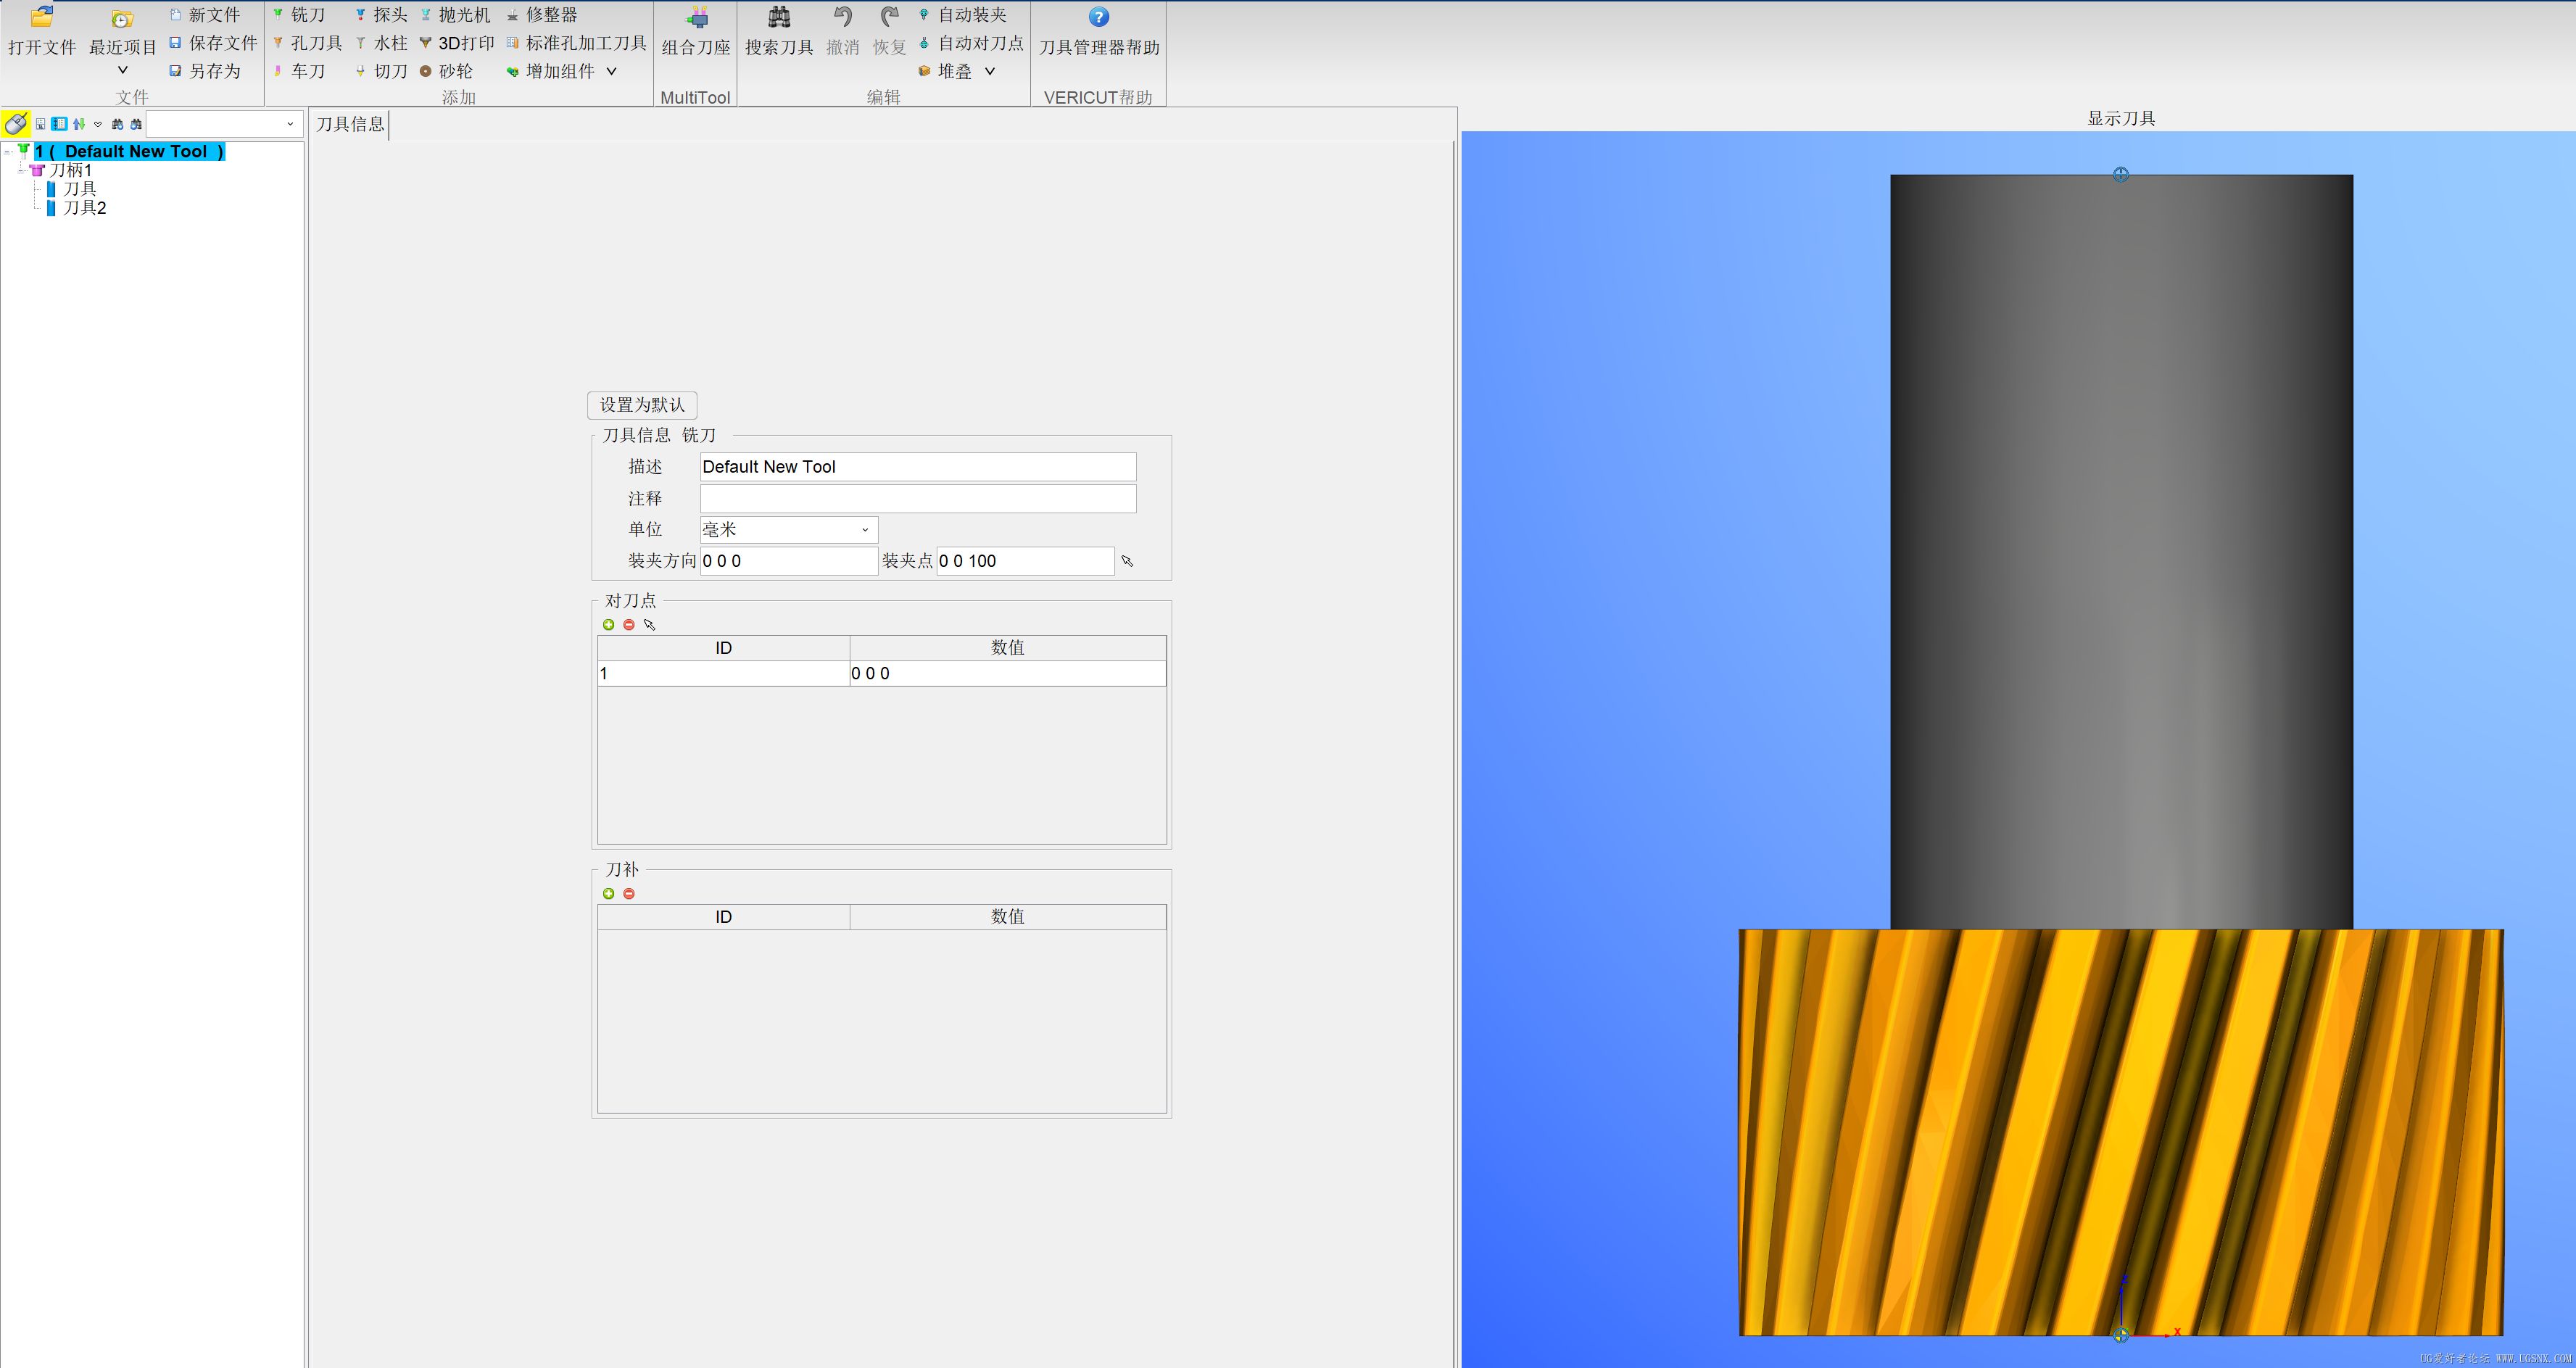2576x1368 pixels.
Task: Run 自动装夹 auto gage
Action: coord(963,15)
